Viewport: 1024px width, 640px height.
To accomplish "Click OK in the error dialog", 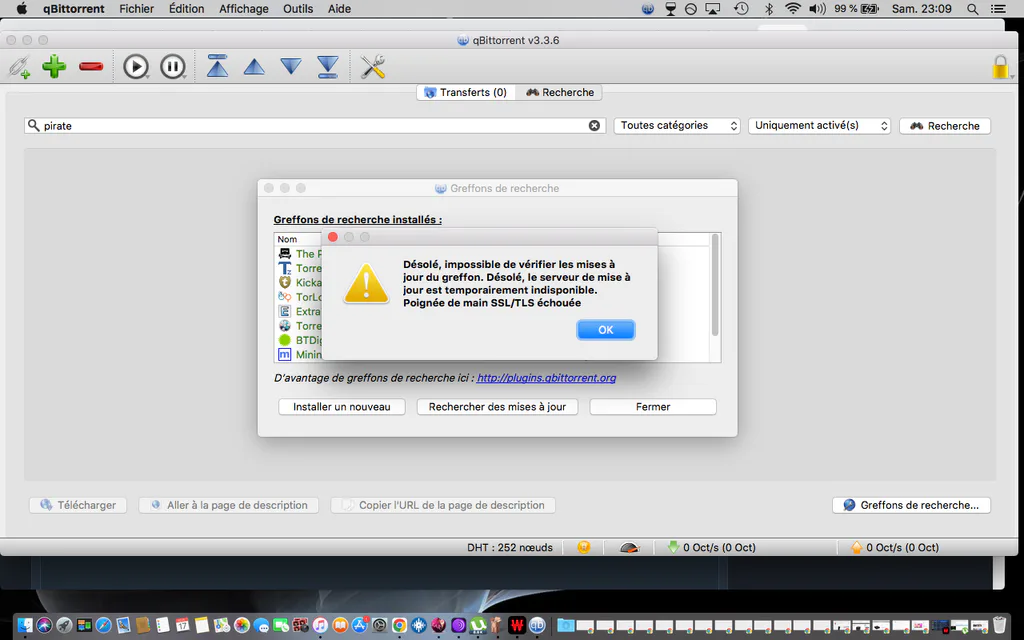I will pos(605,330).
